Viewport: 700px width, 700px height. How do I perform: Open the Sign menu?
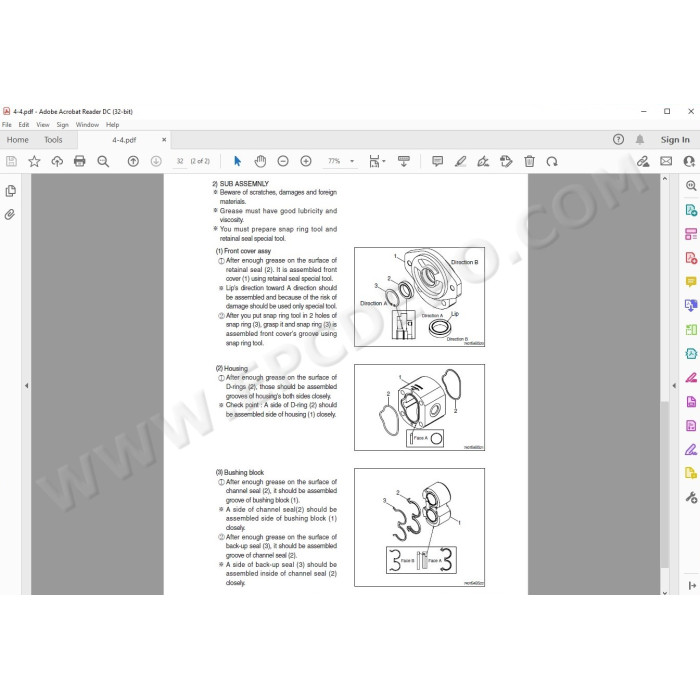[x=62, y=125]
